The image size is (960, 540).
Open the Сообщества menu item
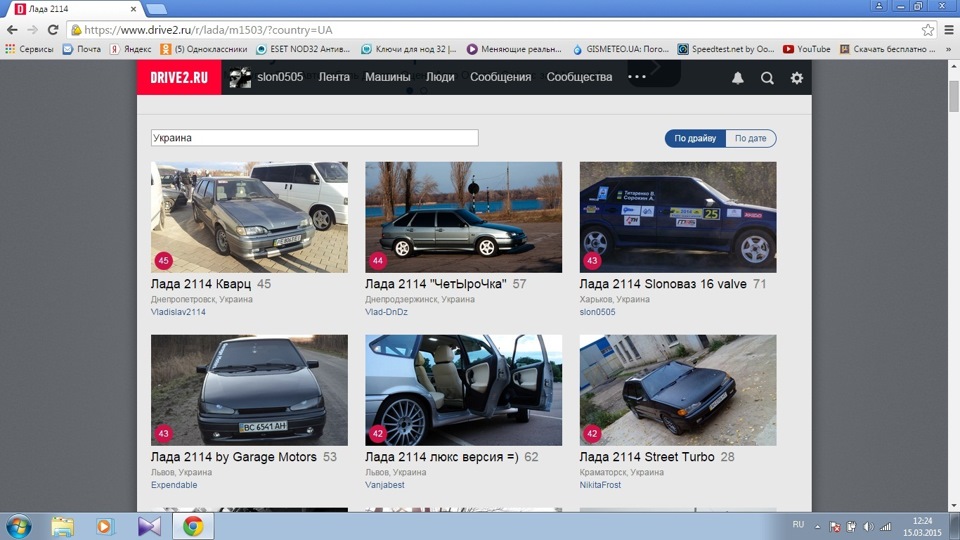point(579,77)
